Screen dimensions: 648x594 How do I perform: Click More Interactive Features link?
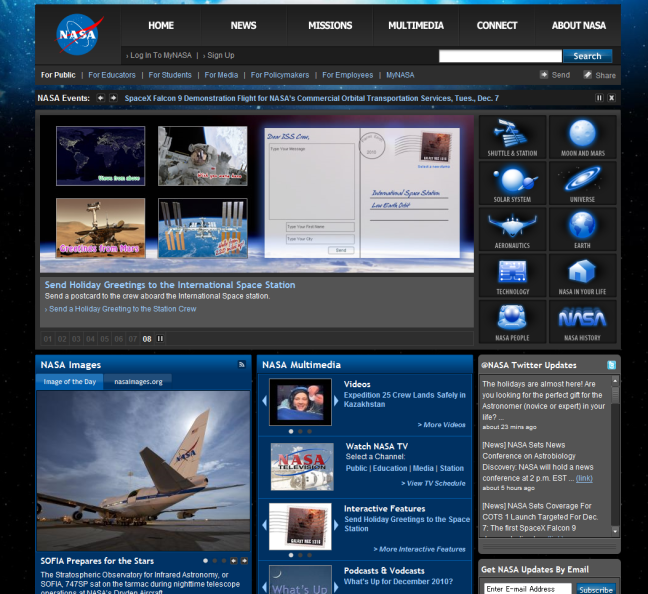tap(419, 549)
